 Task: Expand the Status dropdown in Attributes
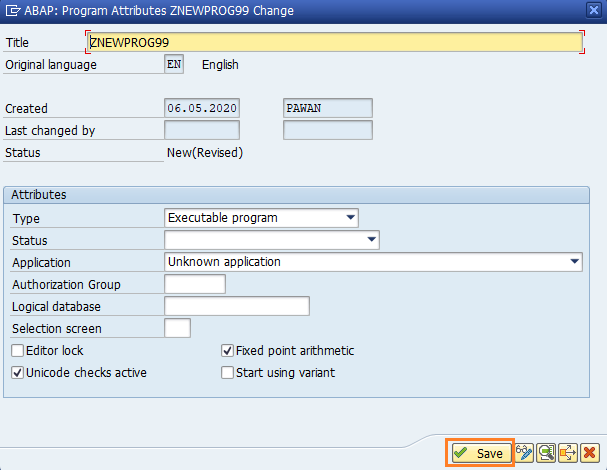click(372, 240)
